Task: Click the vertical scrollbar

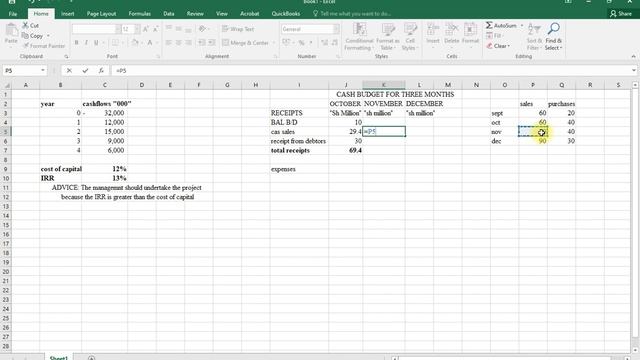Action: coord(635,212)
